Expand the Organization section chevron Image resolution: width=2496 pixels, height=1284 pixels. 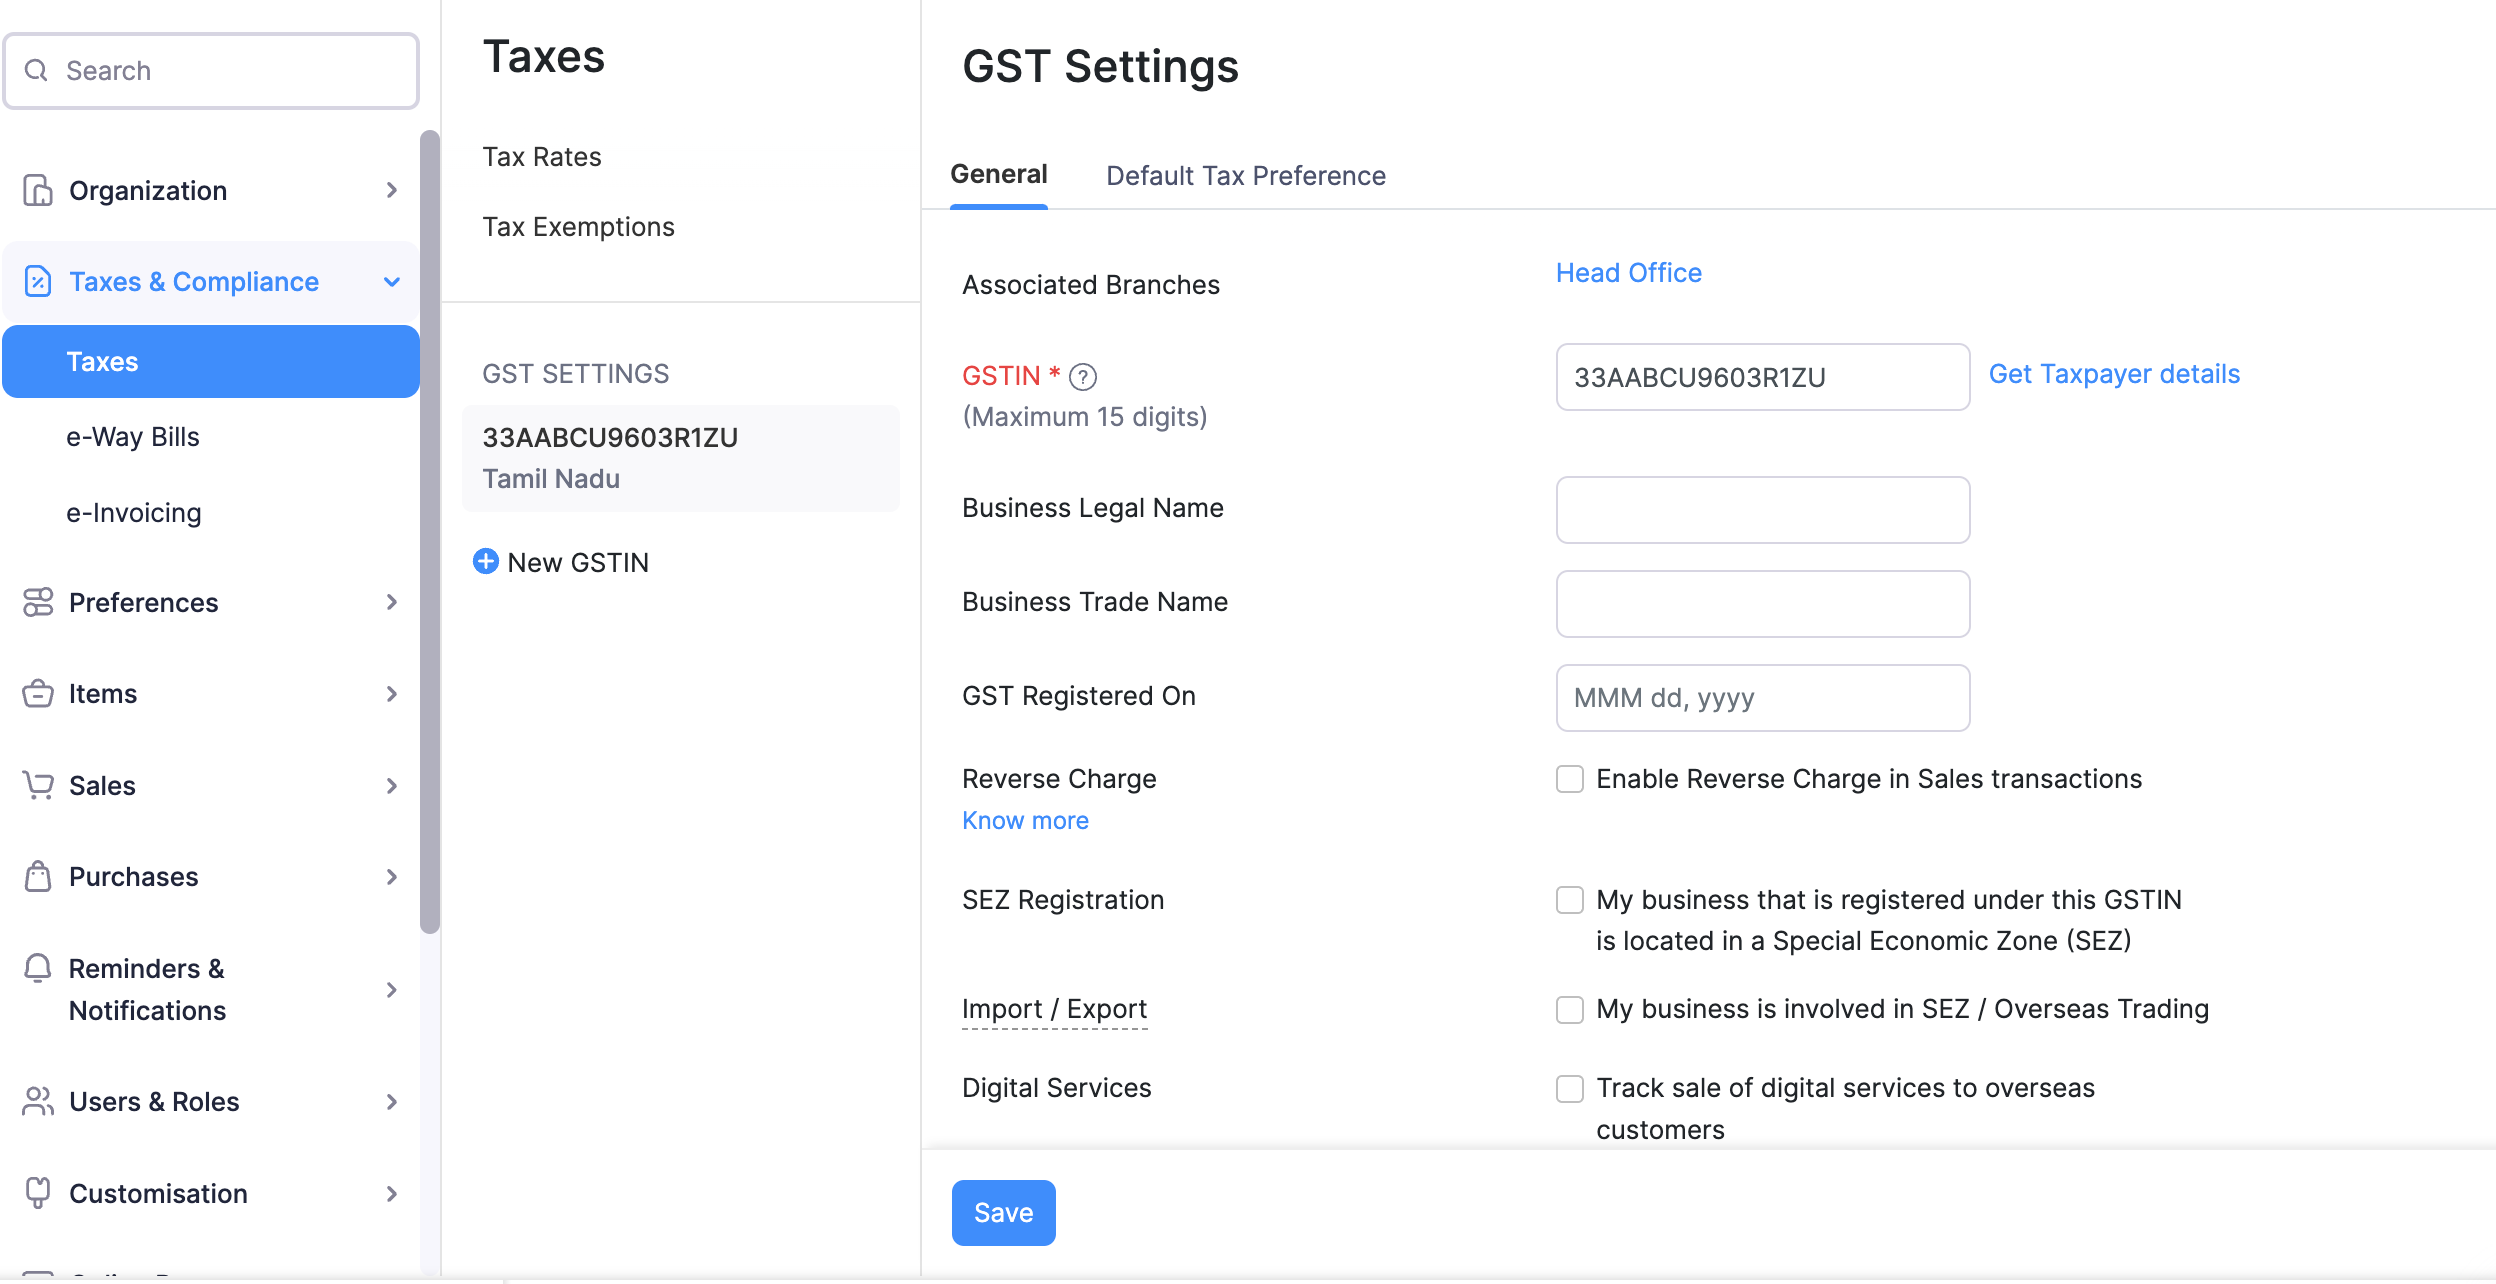(392, 190)
